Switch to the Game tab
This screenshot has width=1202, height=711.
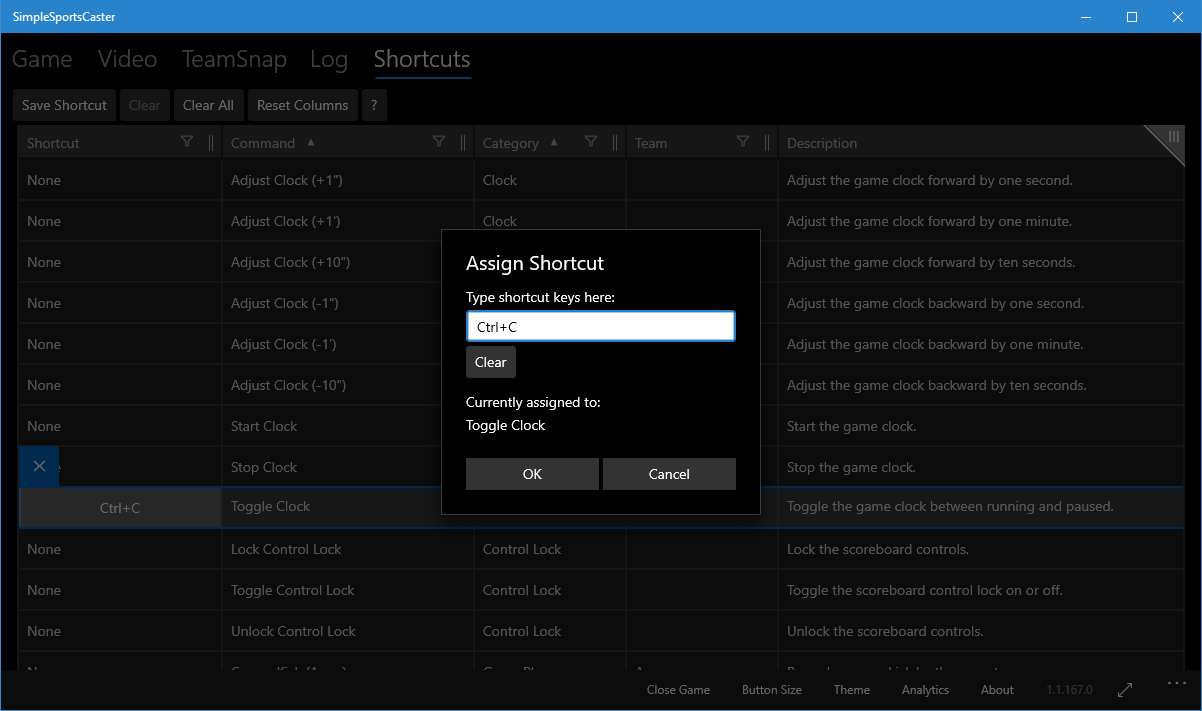coord(42,60)
